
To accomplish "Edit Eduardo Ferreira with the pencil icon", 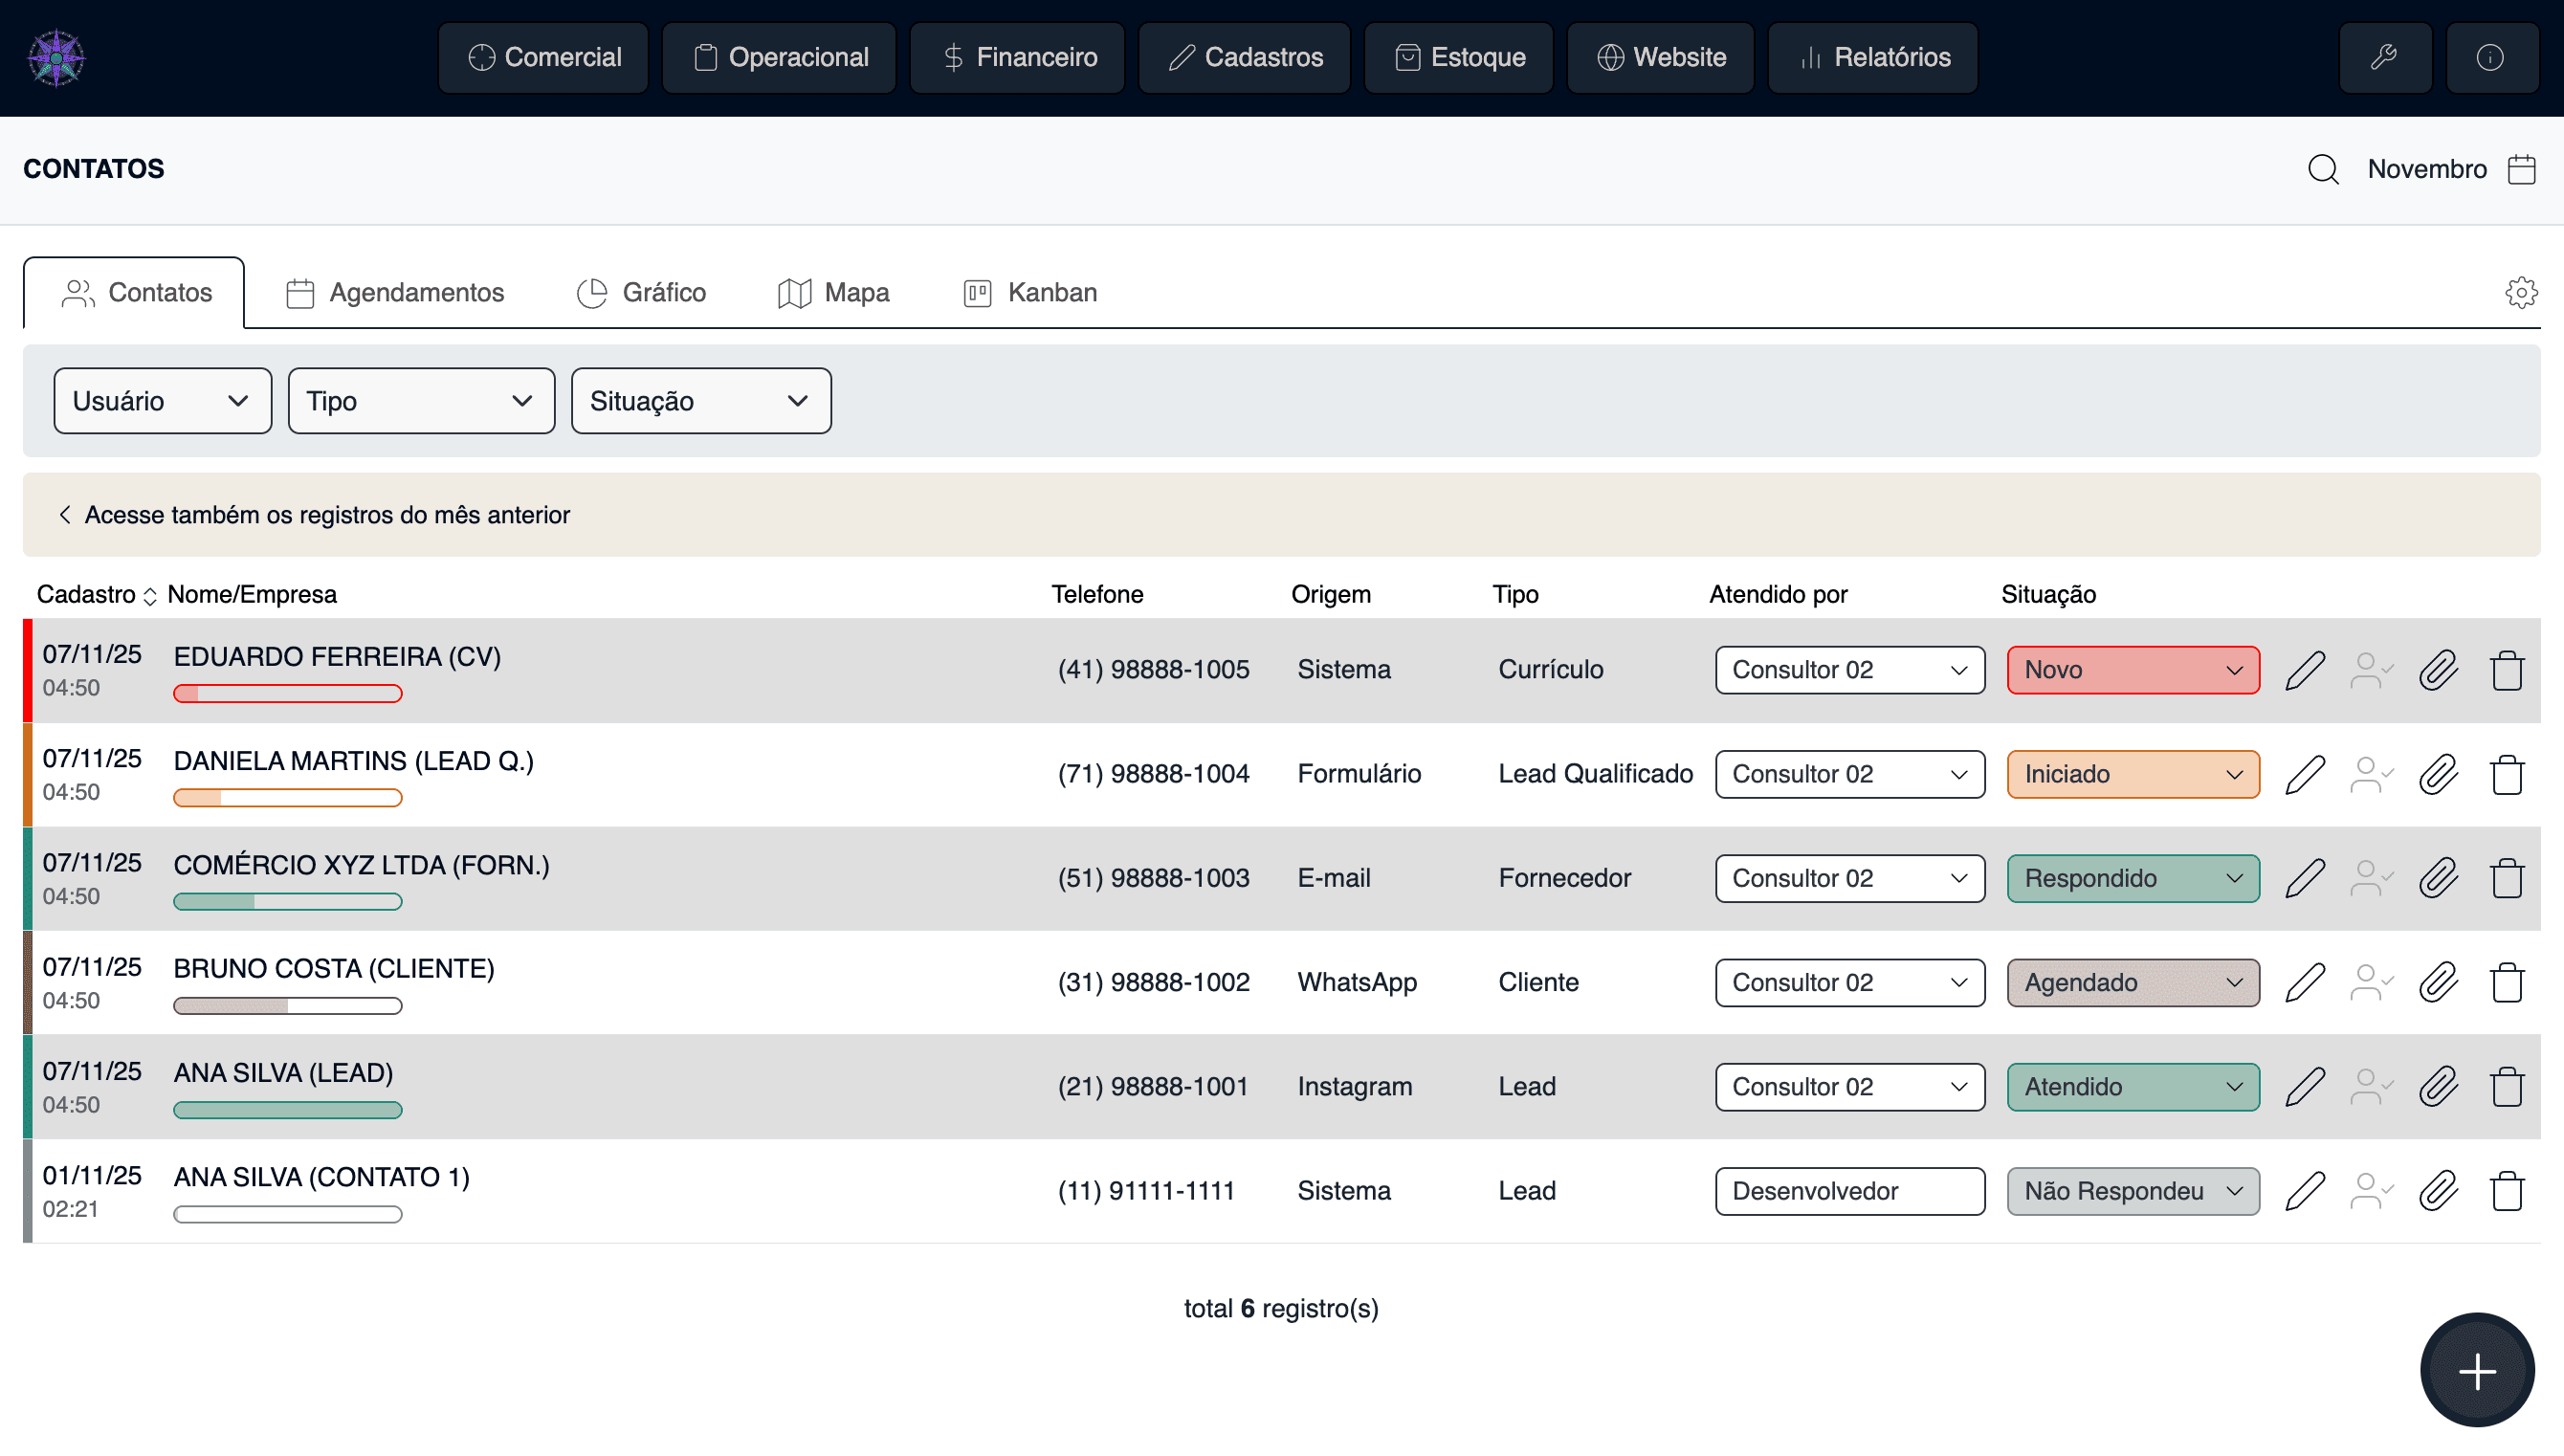I will [x=2306, y=669].
